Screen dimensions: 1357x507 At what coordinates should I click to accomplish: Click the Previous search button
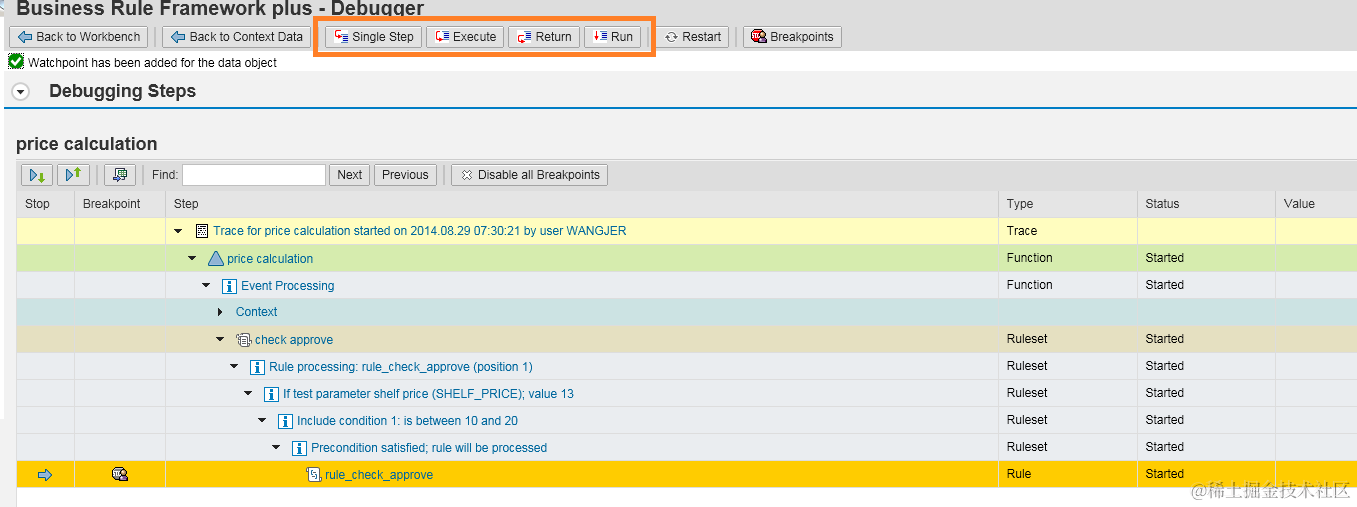click(x=405, y=175)
